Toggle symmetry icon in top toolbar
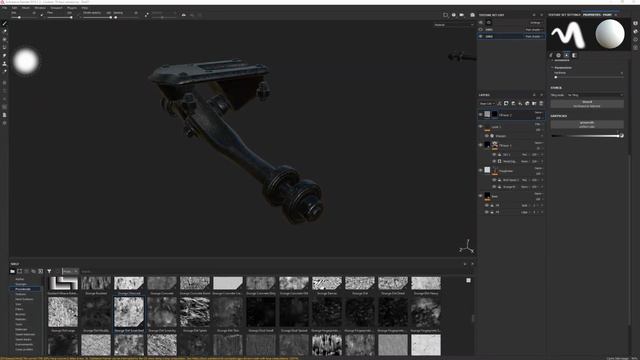Screen dimensions: 640x360 pos(184,15)
